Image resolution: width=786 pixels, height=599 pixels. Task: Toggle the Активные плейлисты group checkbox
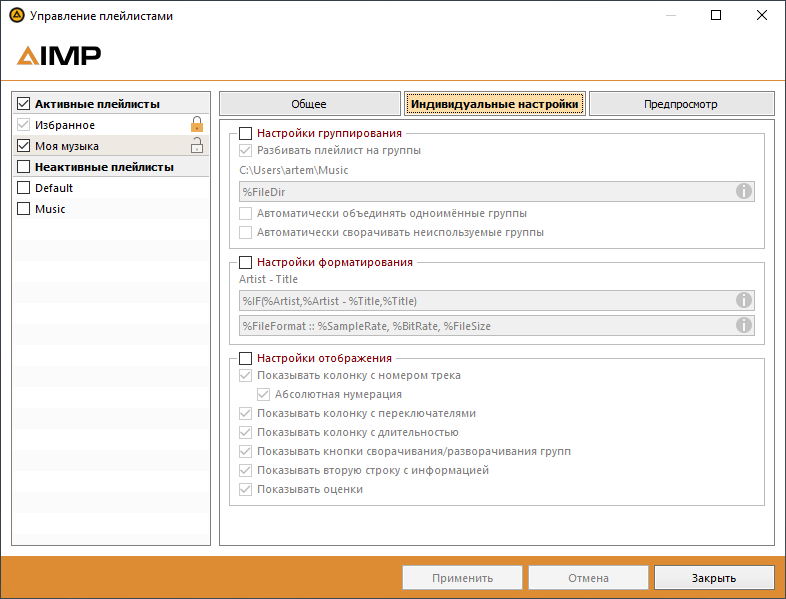[x=24, y=104]
